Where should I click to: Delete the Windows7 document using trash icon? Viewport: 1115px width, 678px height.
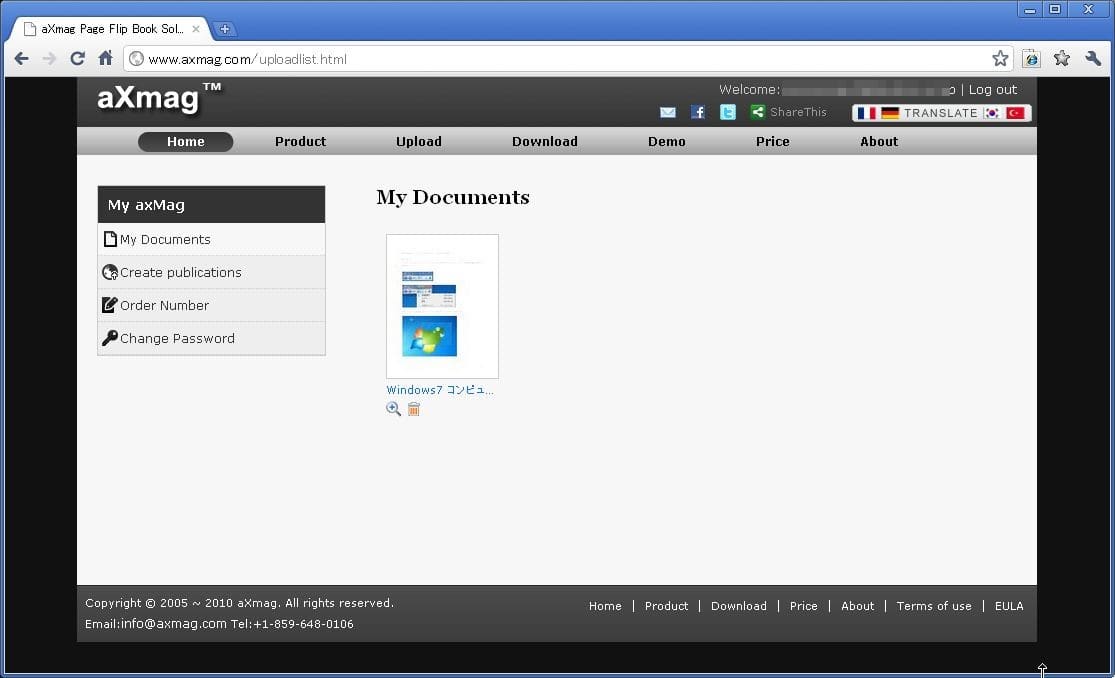[414, 409]
